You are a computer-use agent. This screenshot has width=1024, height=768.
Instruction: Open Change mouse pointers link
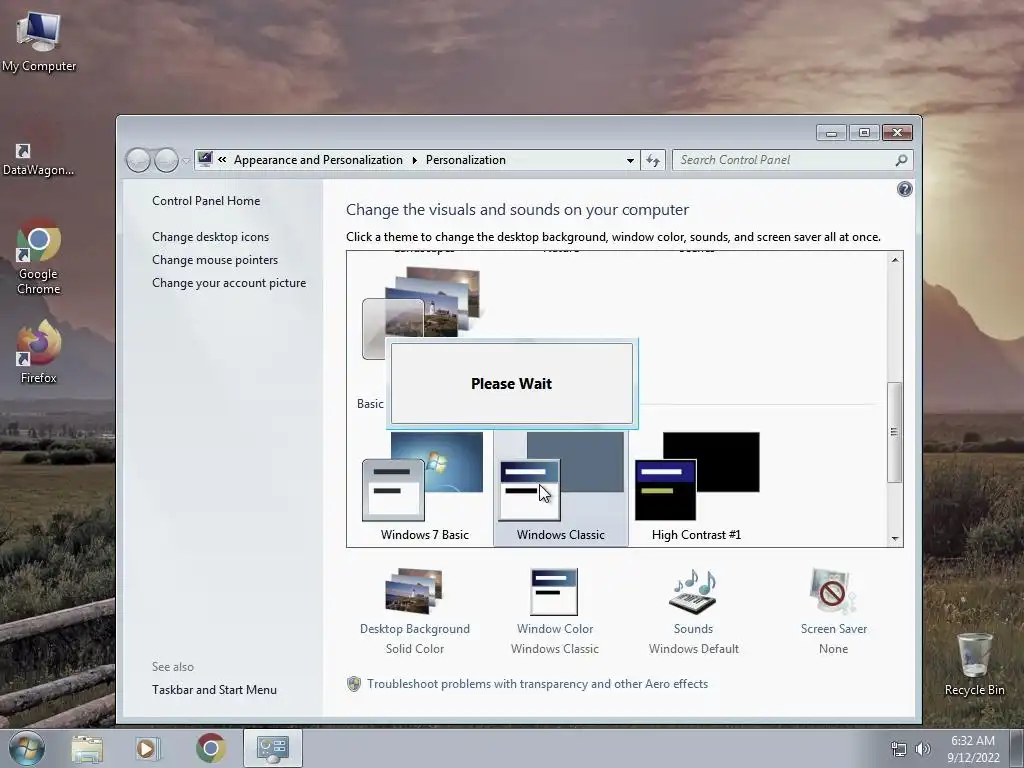(215, 259)
